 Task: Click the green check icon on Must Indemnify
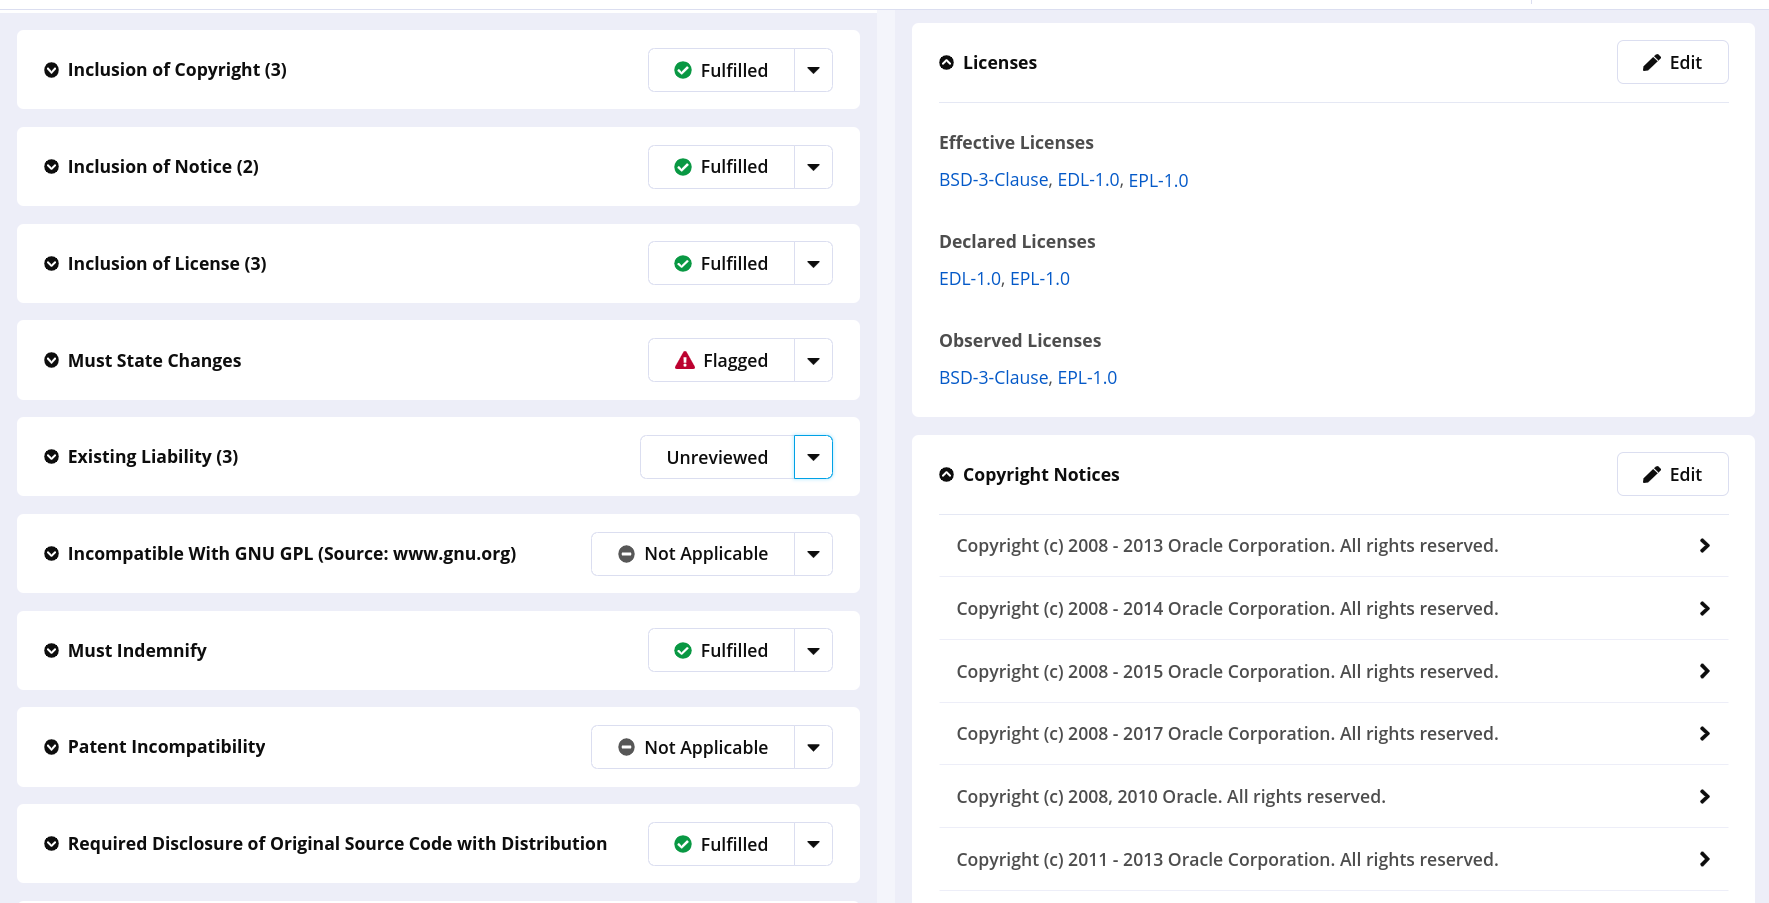[x=682, y=650]
